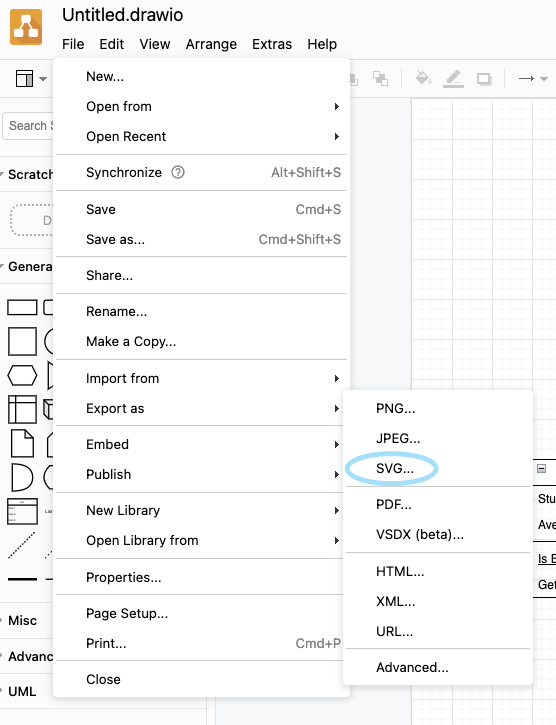Toggle the shadow toolbar icon
556x725 pixels.
pos(484,79)
